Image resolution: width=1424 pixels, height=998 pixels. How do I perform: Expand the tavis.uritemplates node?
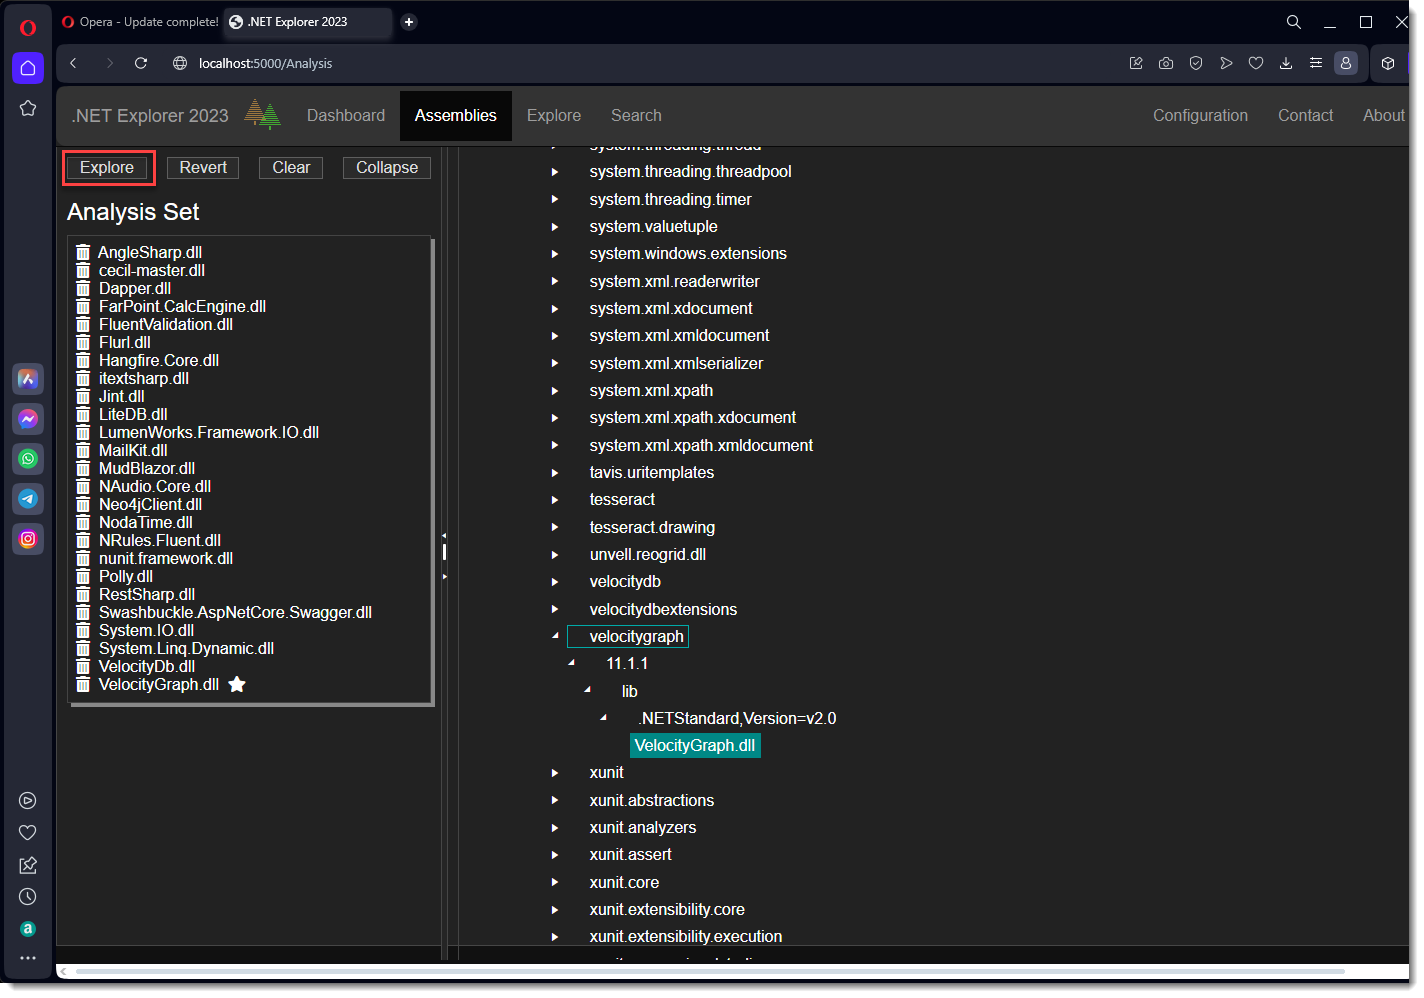tap(555, 473)
